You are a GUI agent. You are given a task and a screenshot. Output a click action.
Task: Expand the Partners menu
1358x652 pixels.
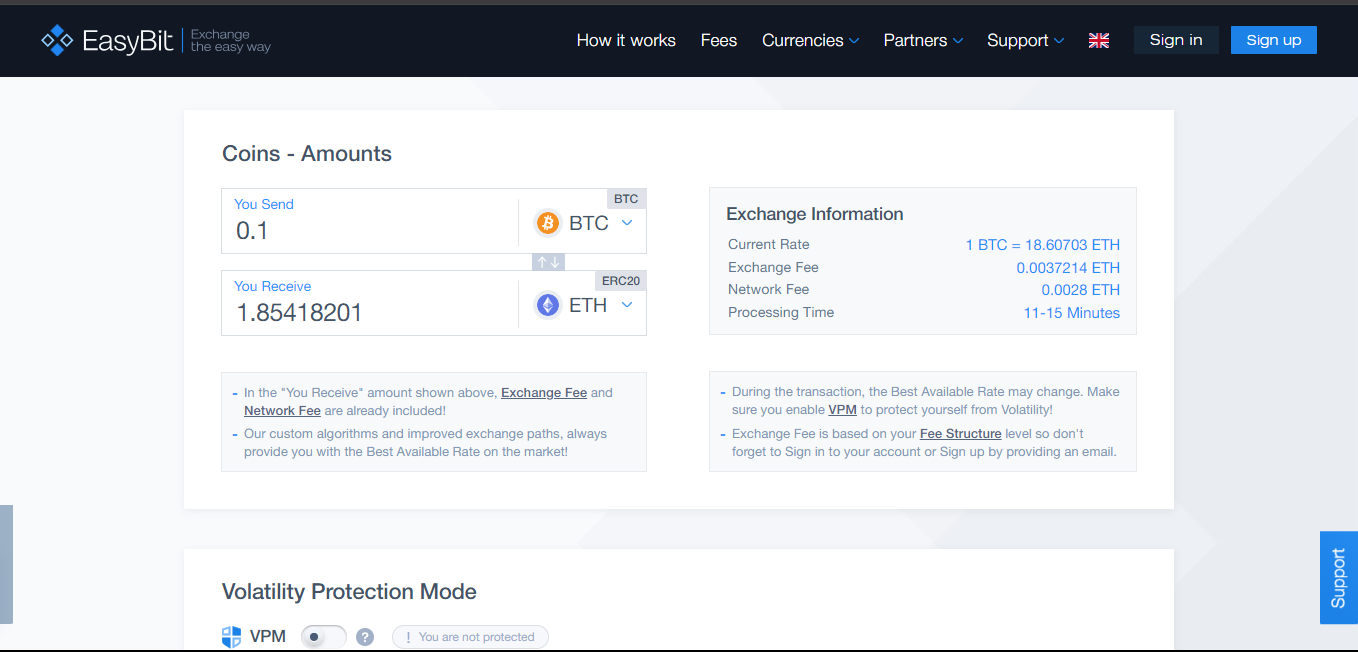pos(923,40)
